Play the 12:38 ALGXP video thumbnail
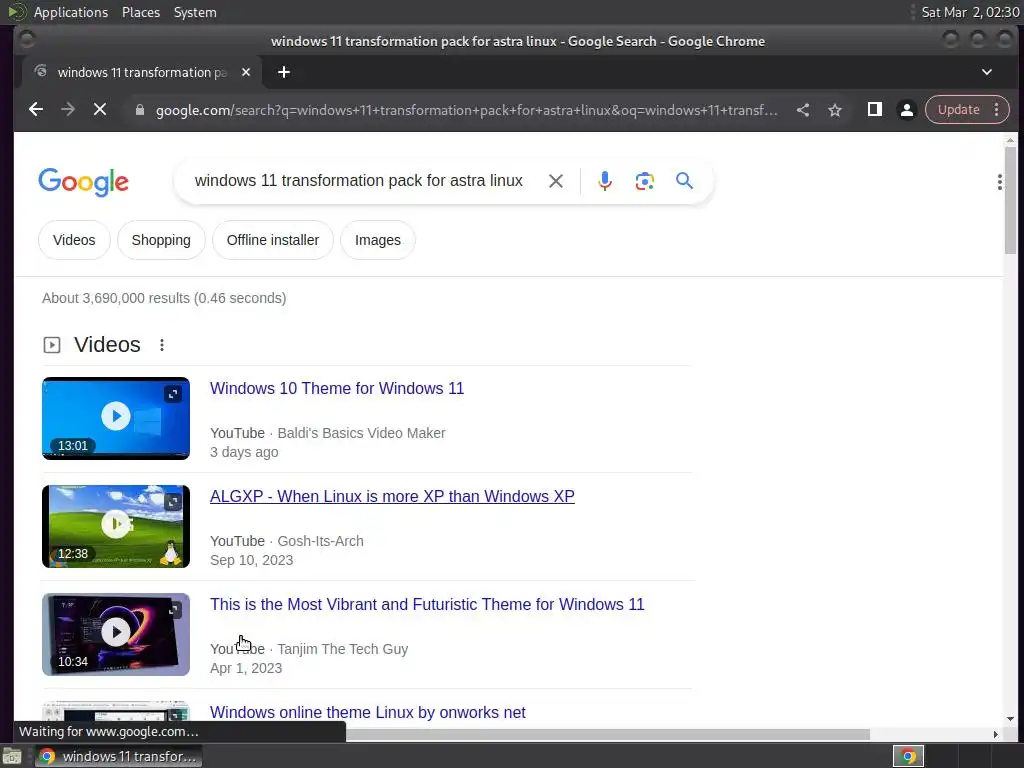This screenshot has width=1024, height=768. point(116,526)
